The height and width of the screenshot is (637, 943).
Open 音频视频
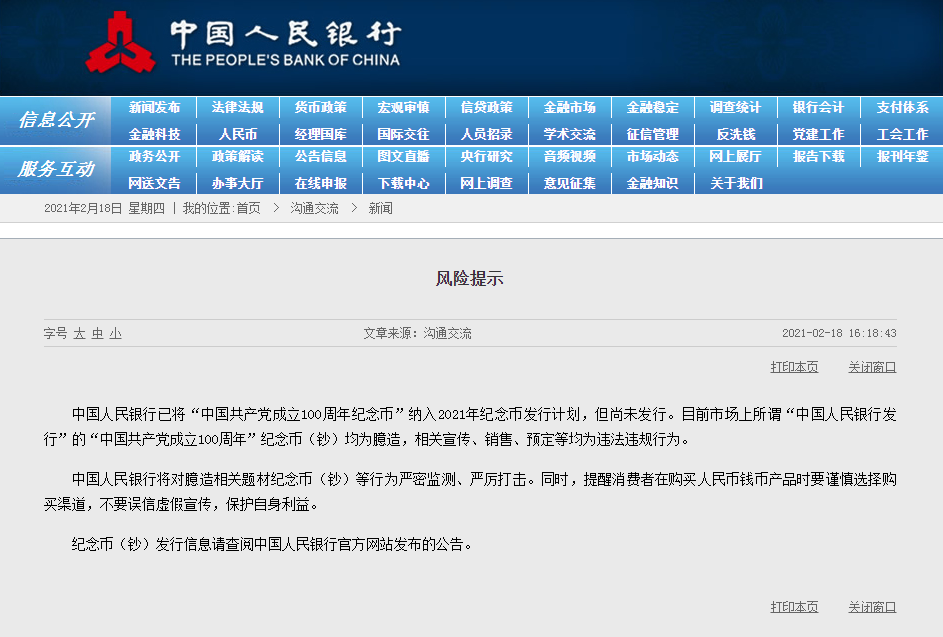(569, 156)
